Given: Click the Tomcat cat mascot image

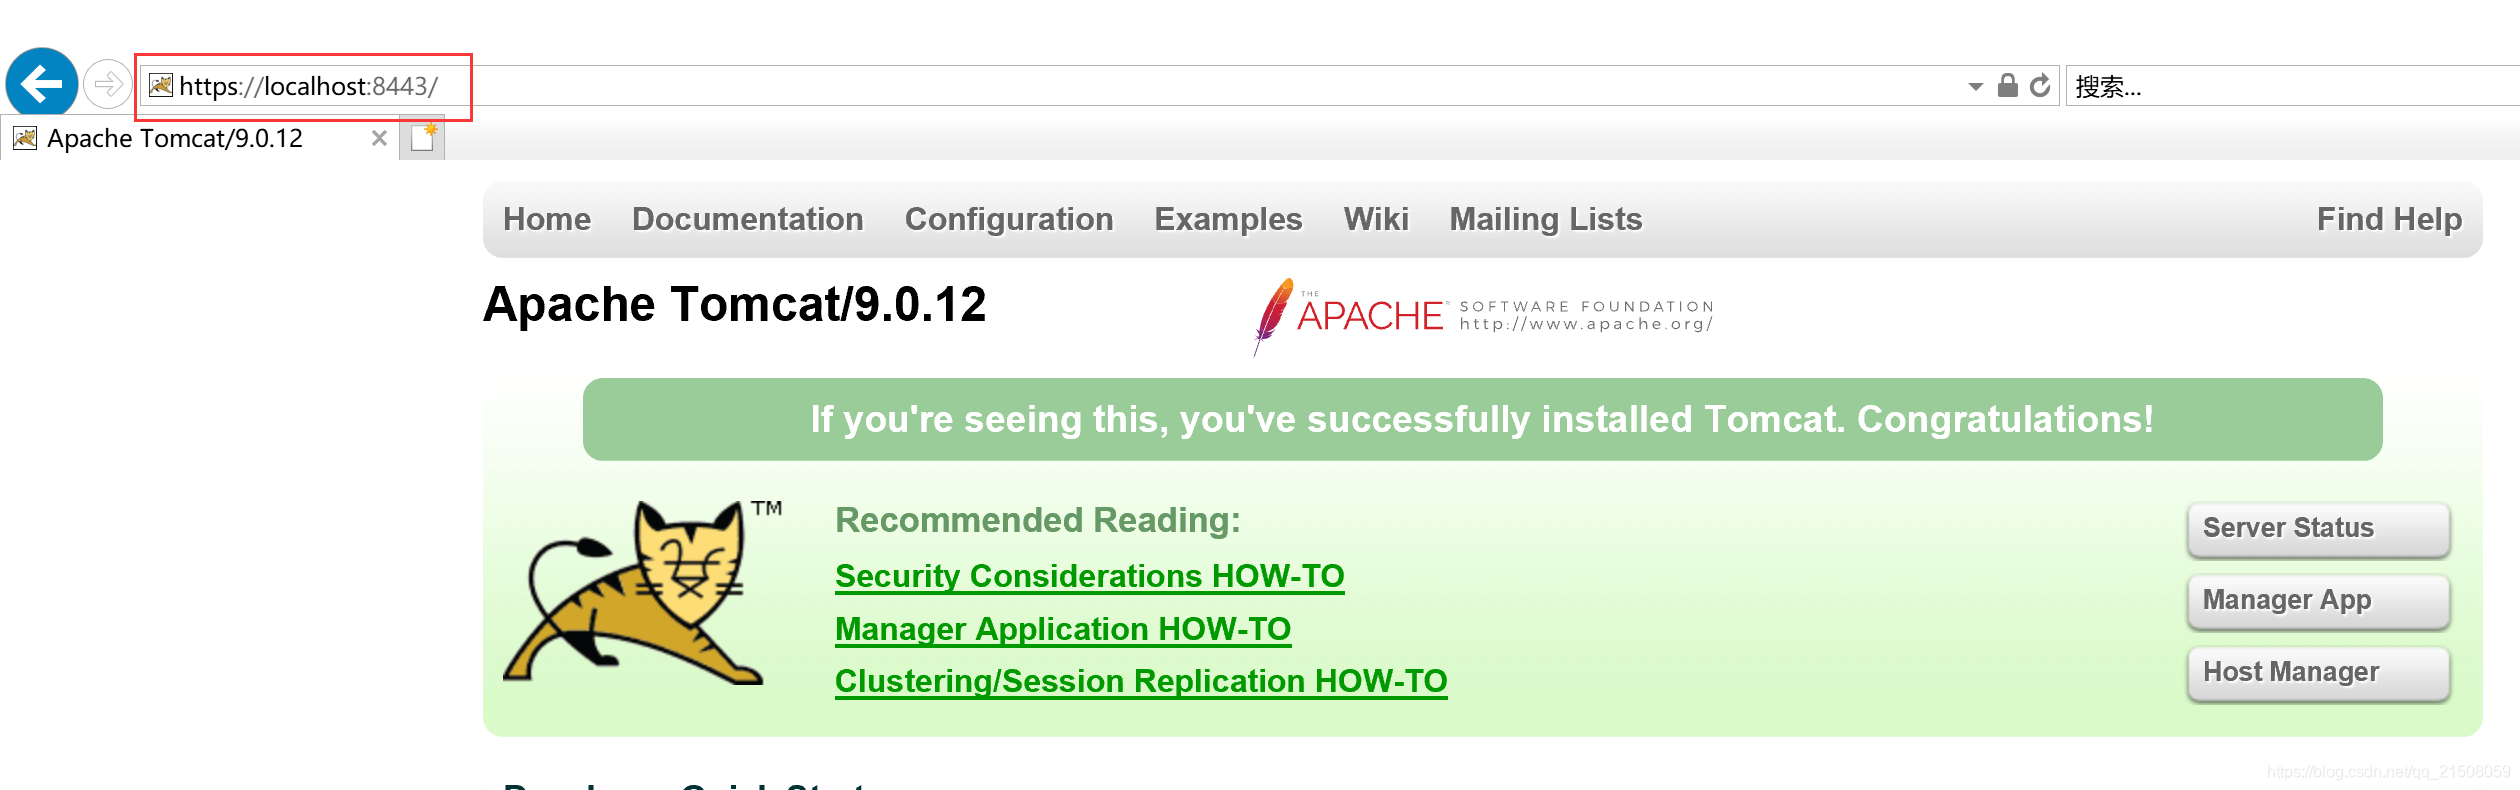Looking at the screenshot, I should [x=640, y=594].
